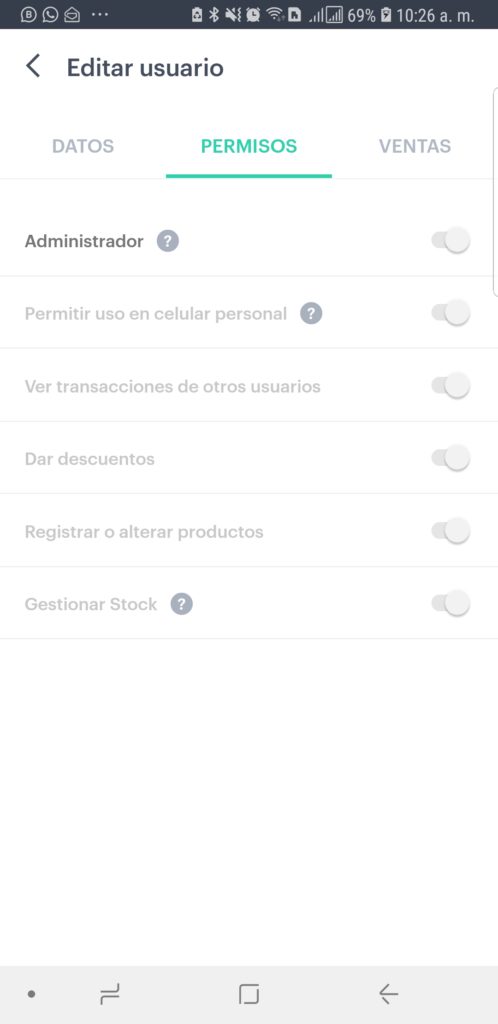The height and width of the screenshot is (1024, 498).
Task: Tap Android recent apps navigation icon
Action: click(110, 994)
